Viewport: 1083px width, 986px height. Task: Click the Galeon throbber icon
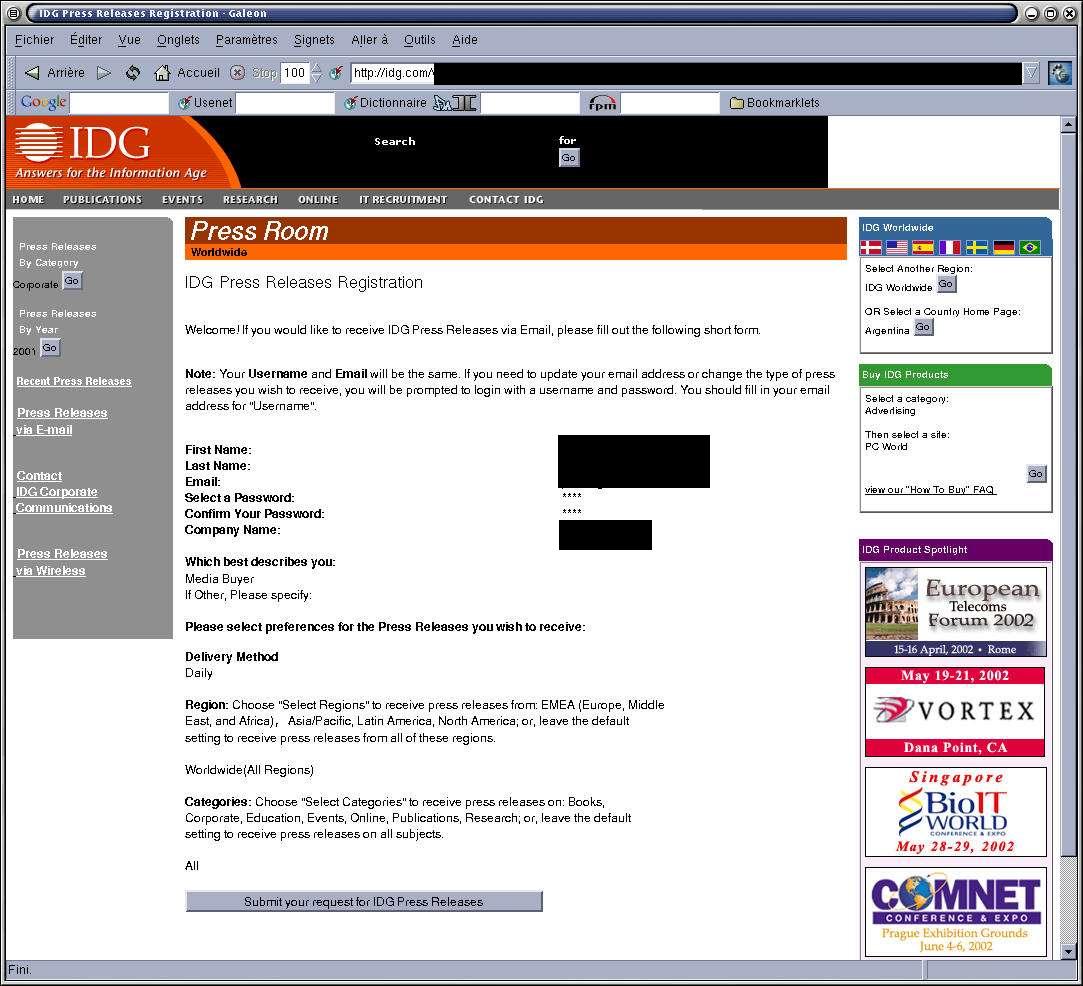(1060, 72)
